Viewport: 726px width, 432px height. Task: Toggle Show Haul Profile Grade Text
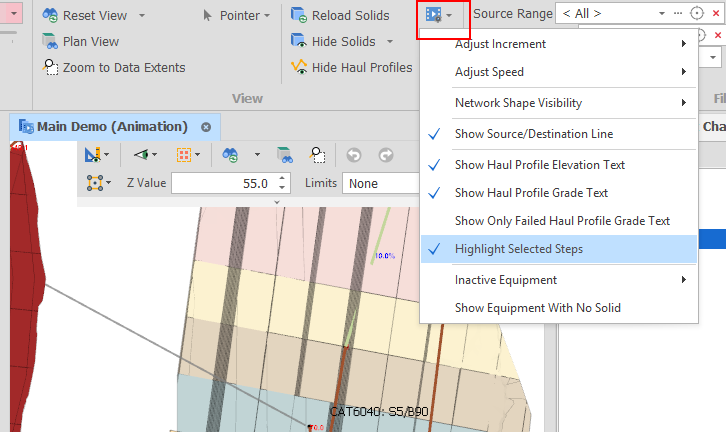click(559, 193)
